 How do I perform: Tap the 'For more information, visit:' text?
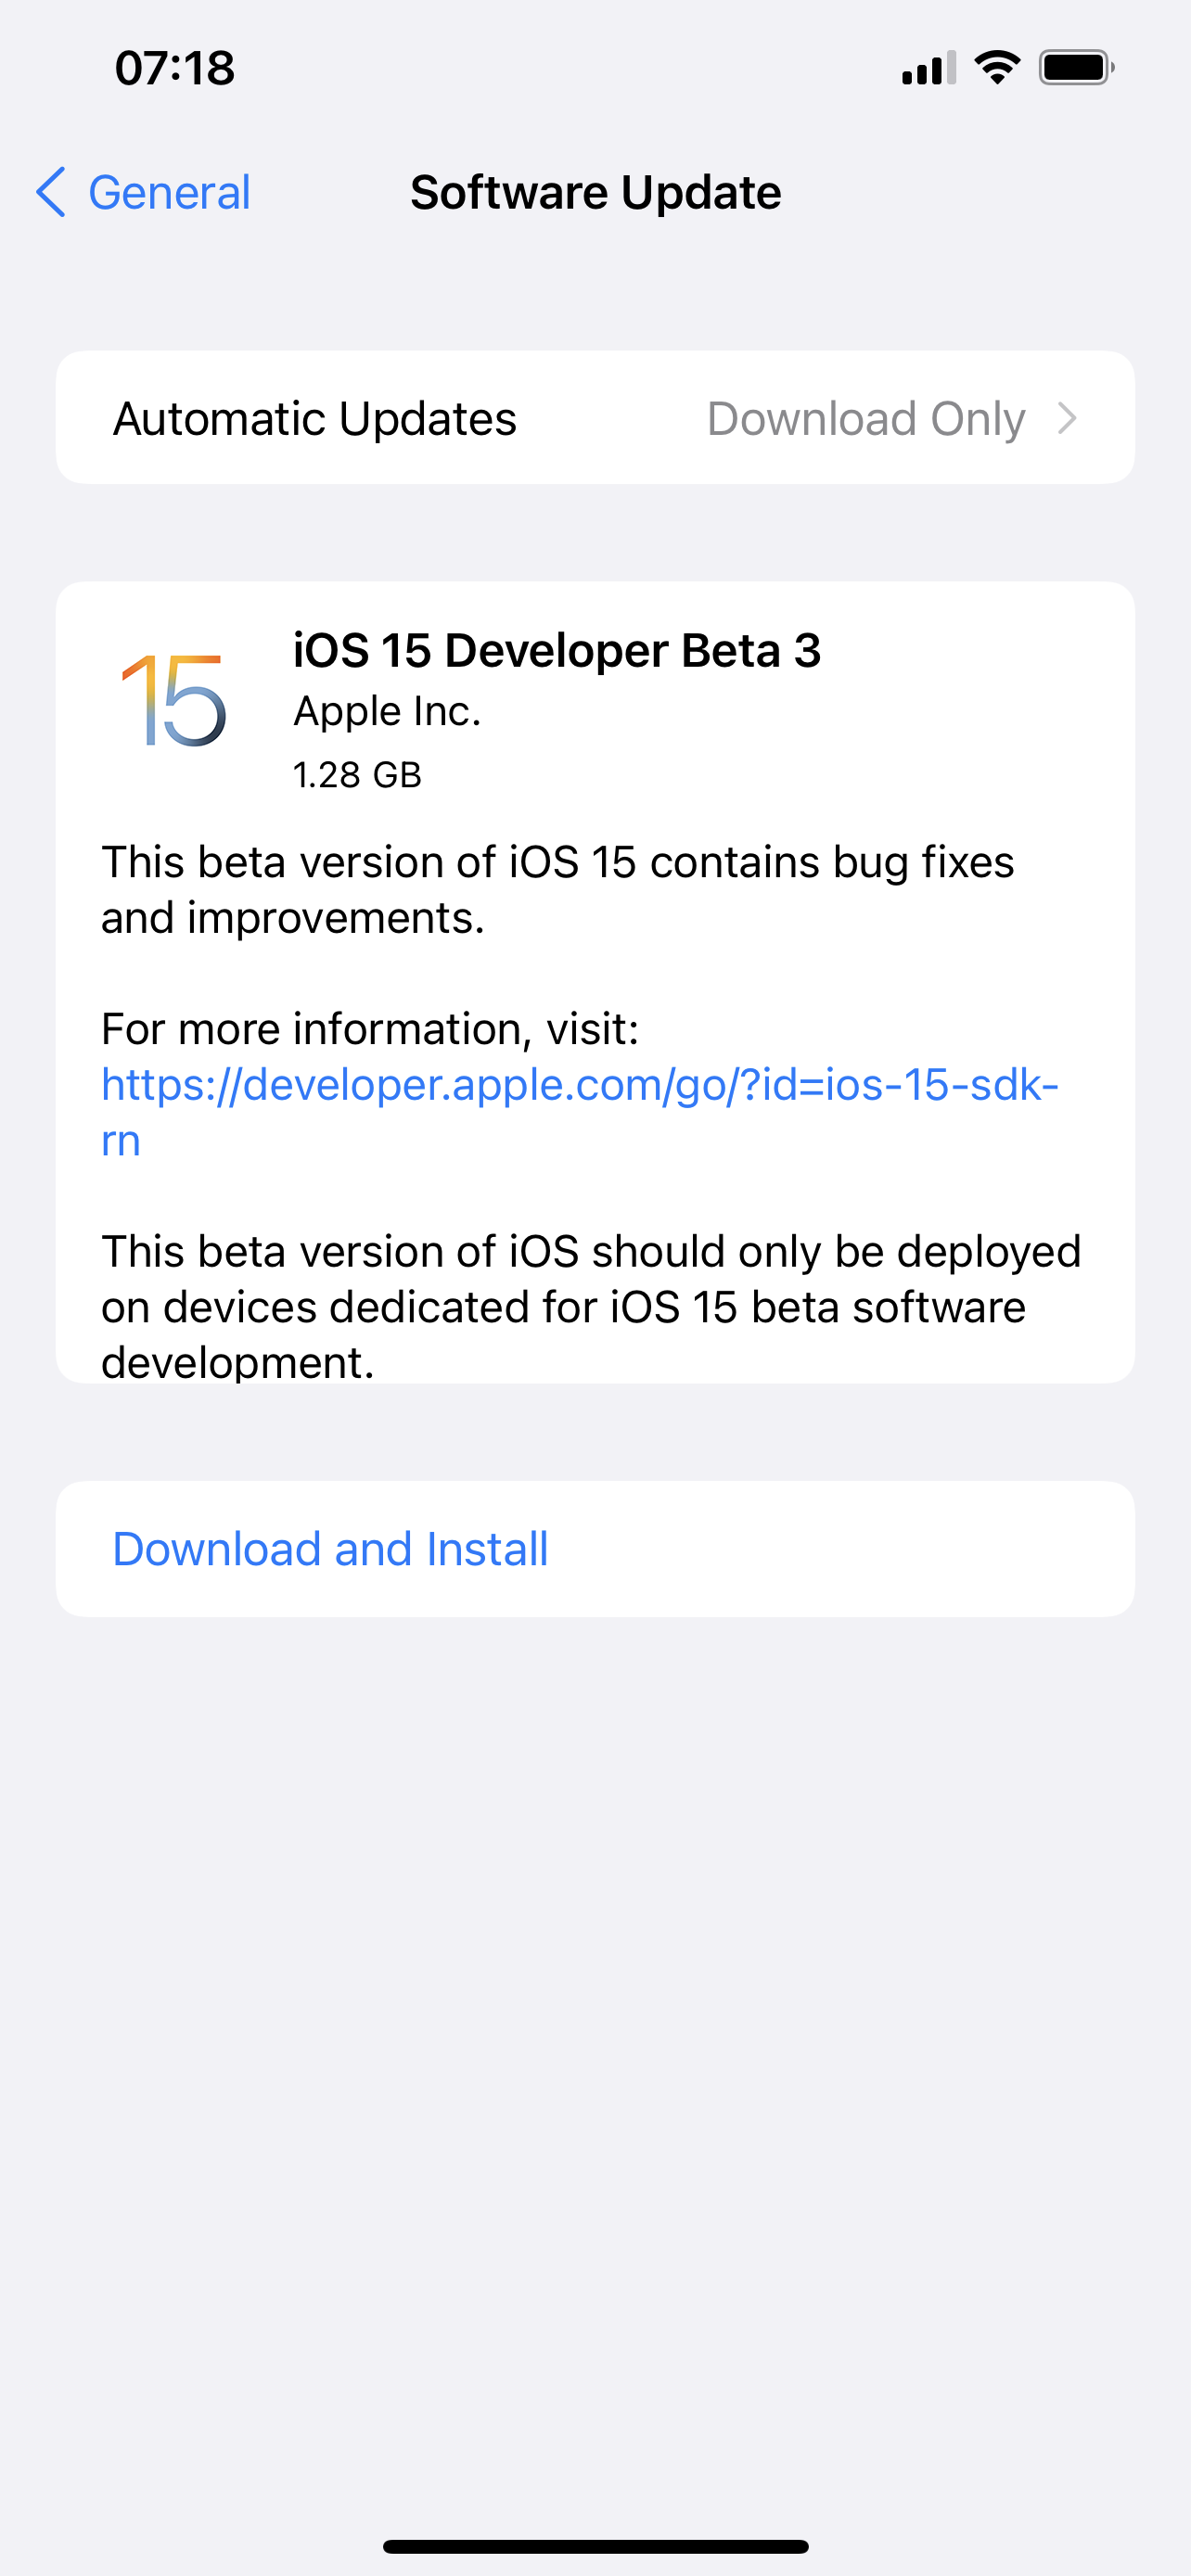[x=370, y=1029]
